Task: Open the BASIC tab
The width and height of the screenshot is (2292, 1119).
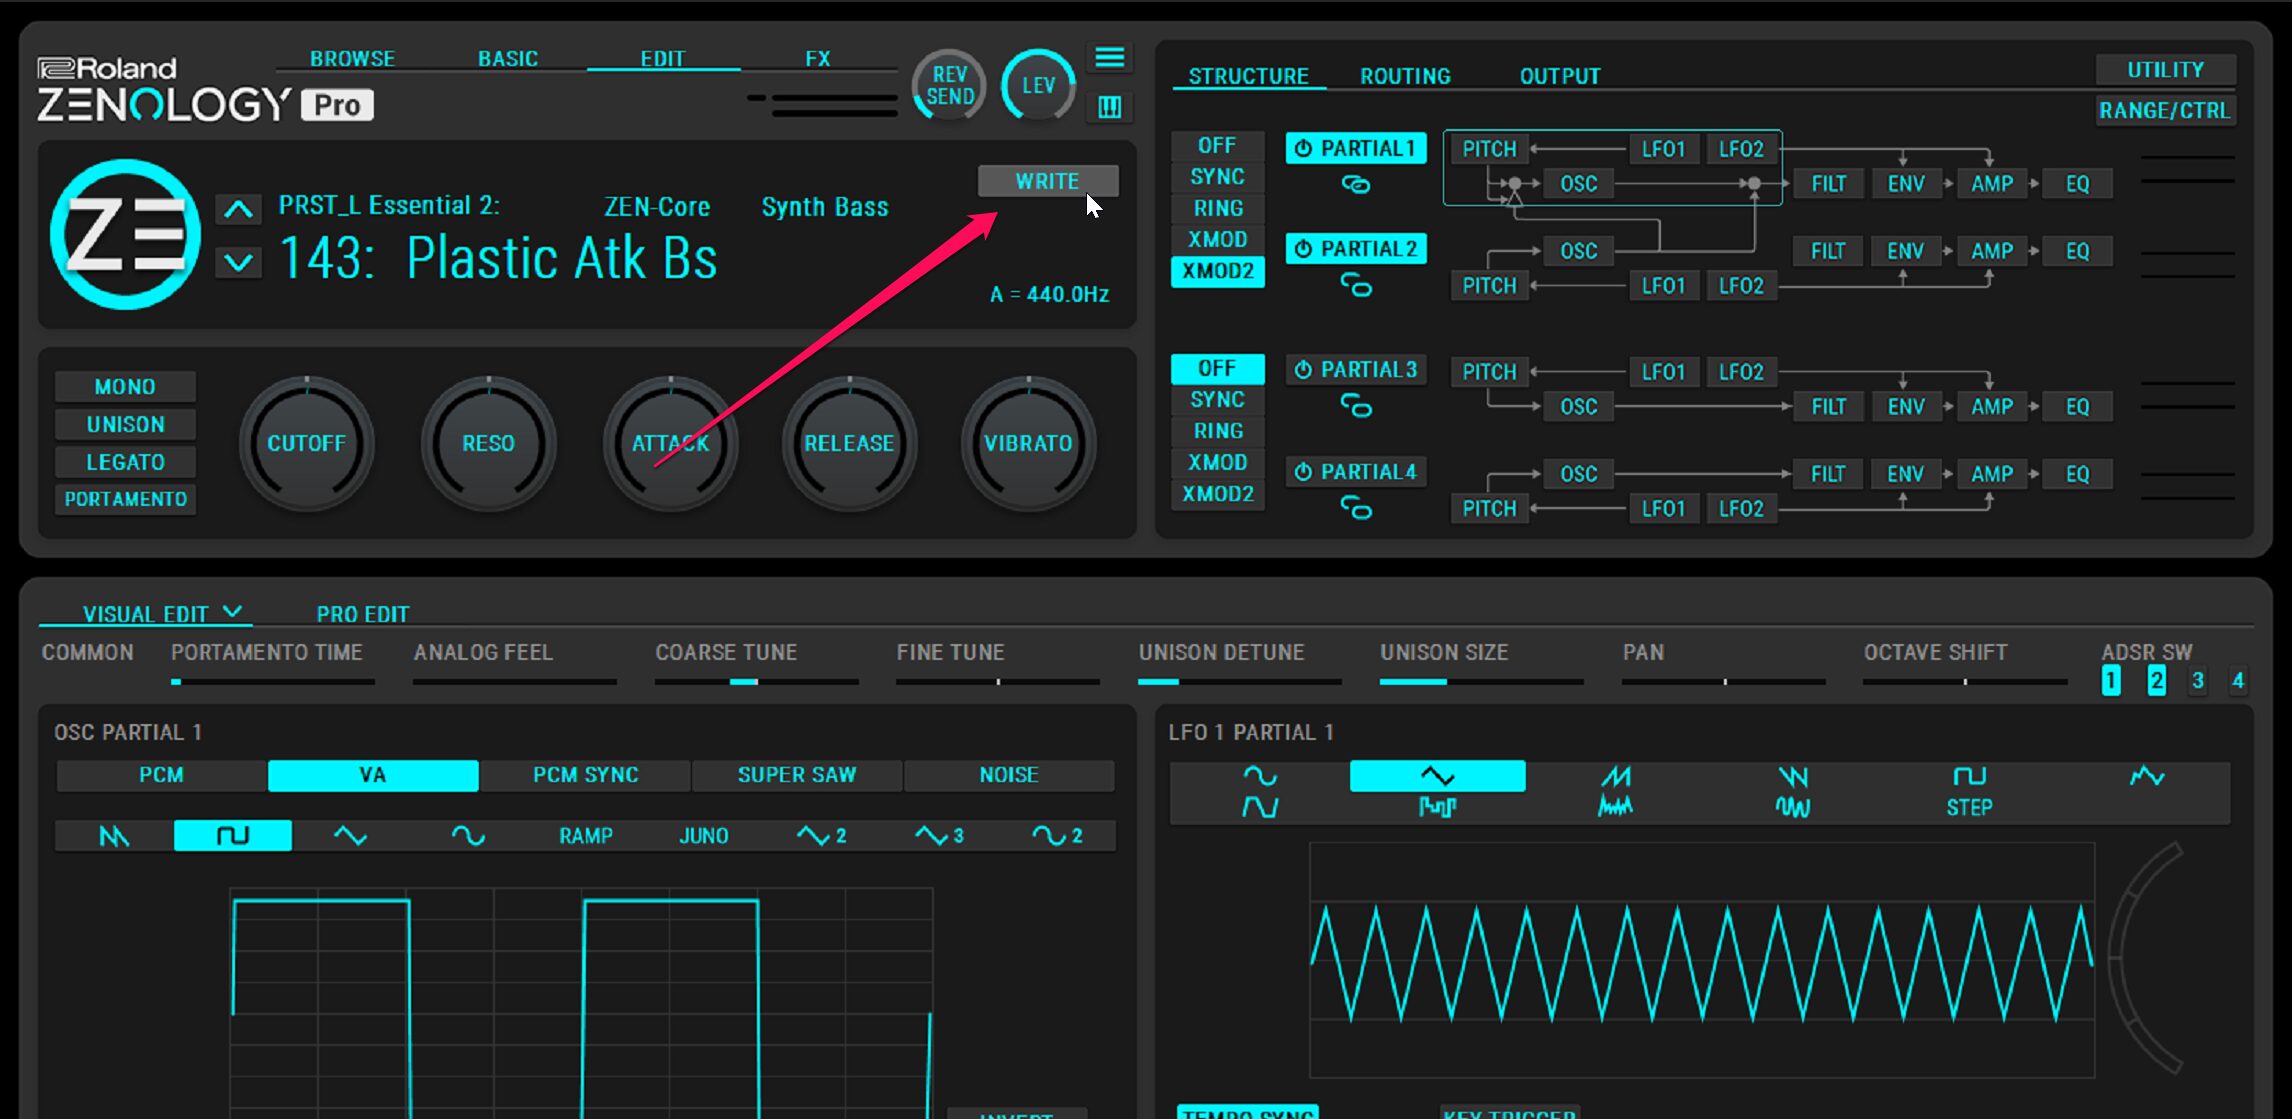Action: click(x=508, y=59)
